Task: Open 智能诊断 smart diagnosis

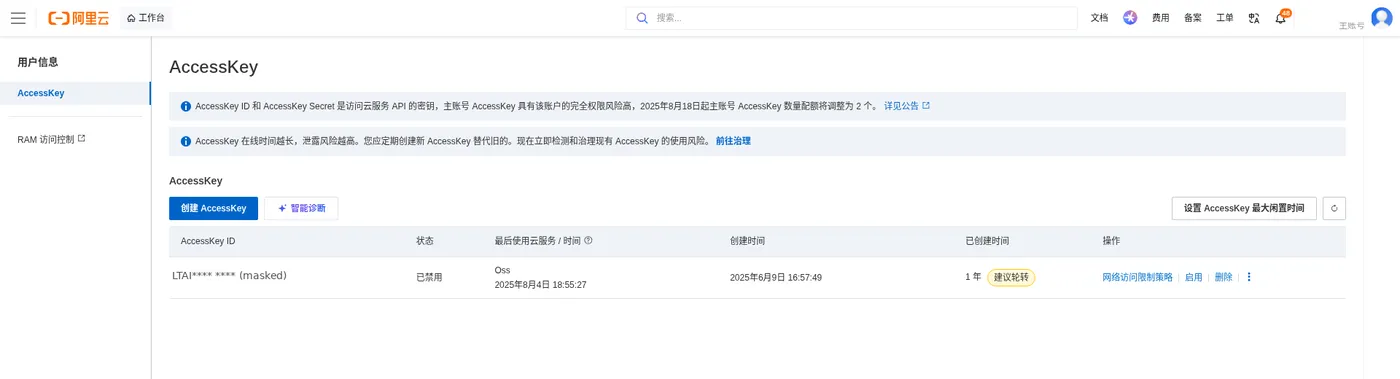Action: coord(301,208)
